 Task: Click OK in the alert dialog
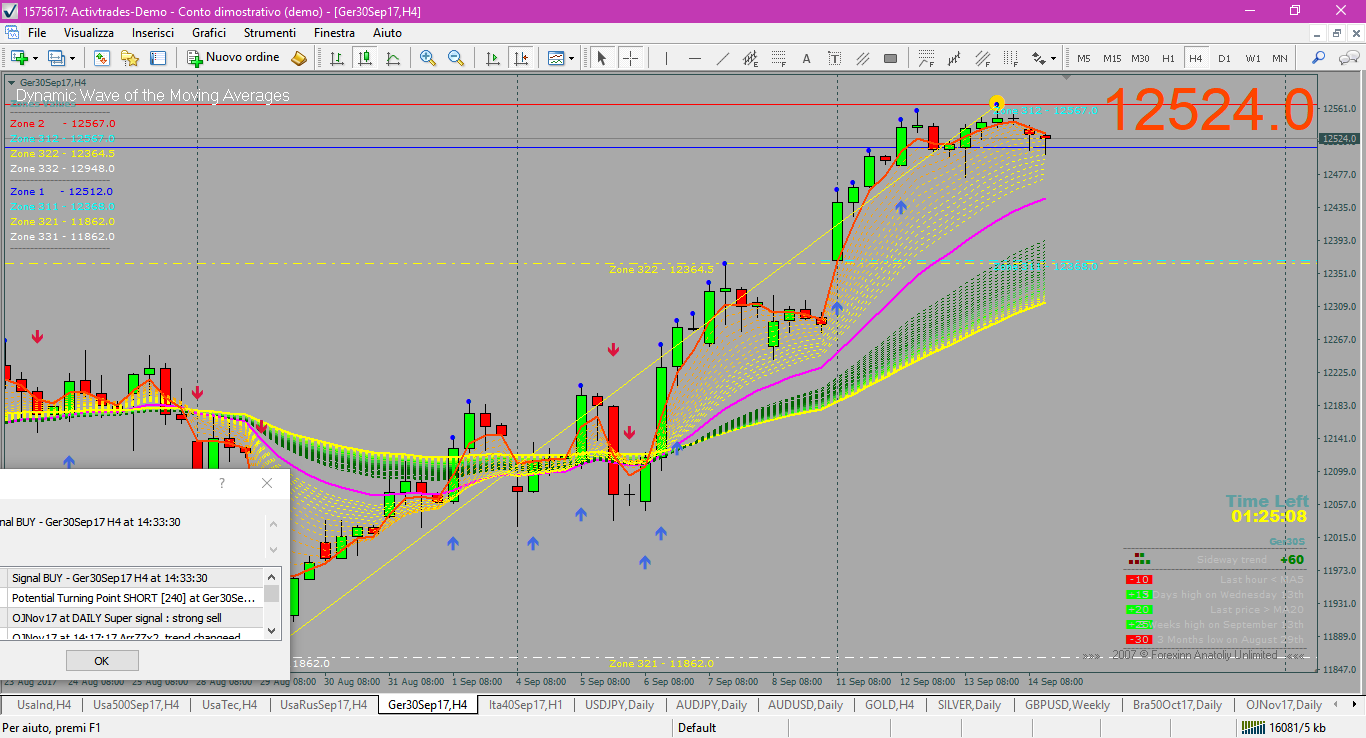(102, 661)
